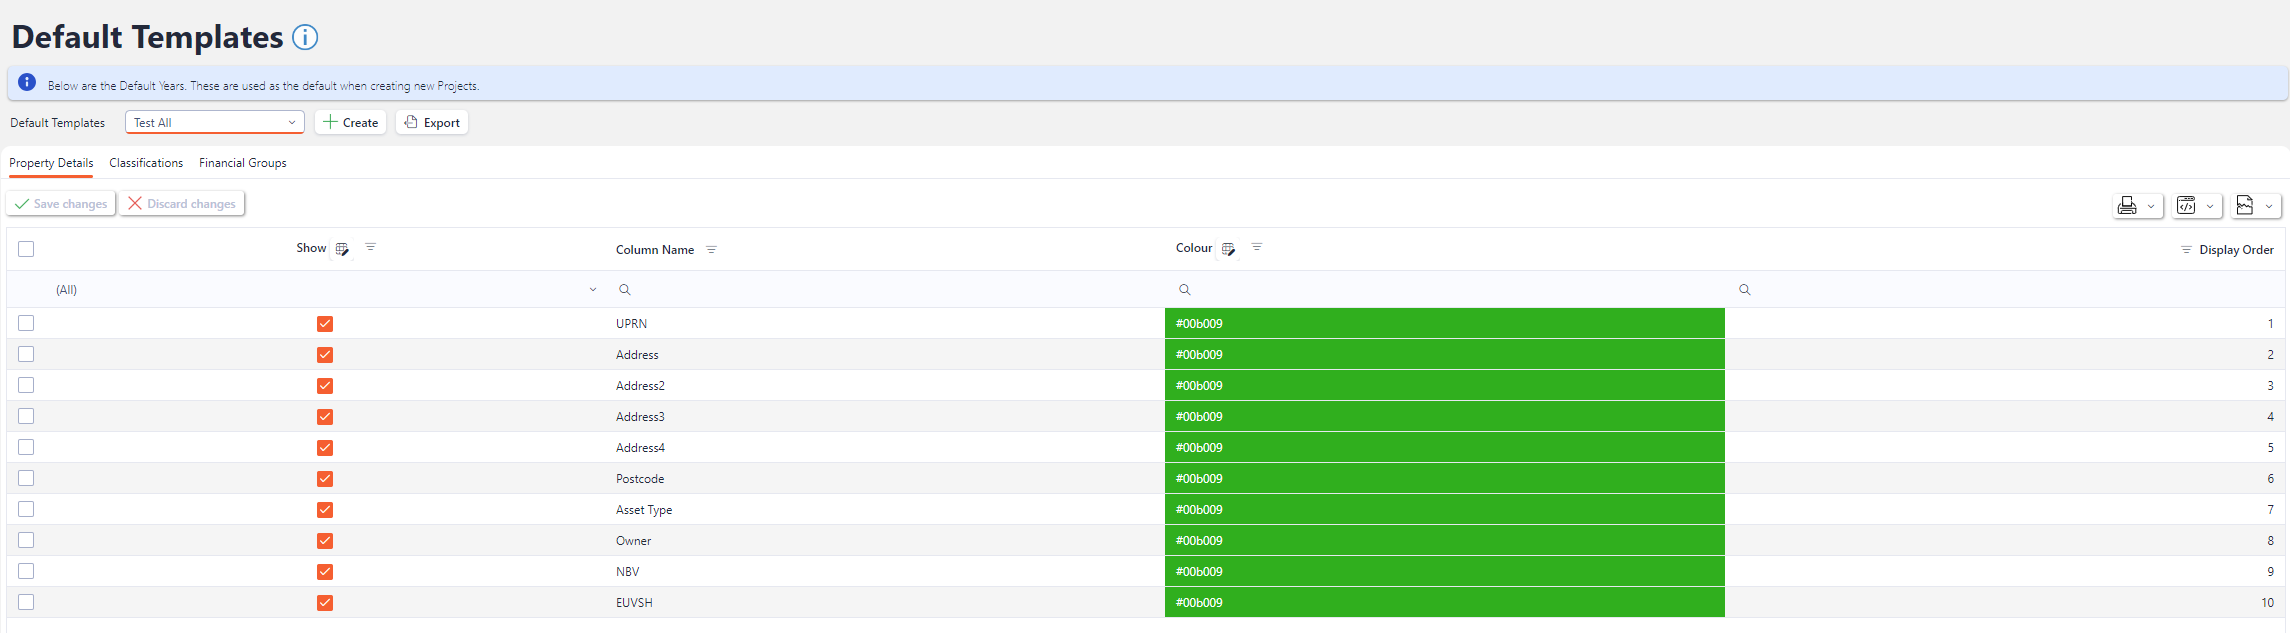Click the torn document icon in toolbar

2245,205
